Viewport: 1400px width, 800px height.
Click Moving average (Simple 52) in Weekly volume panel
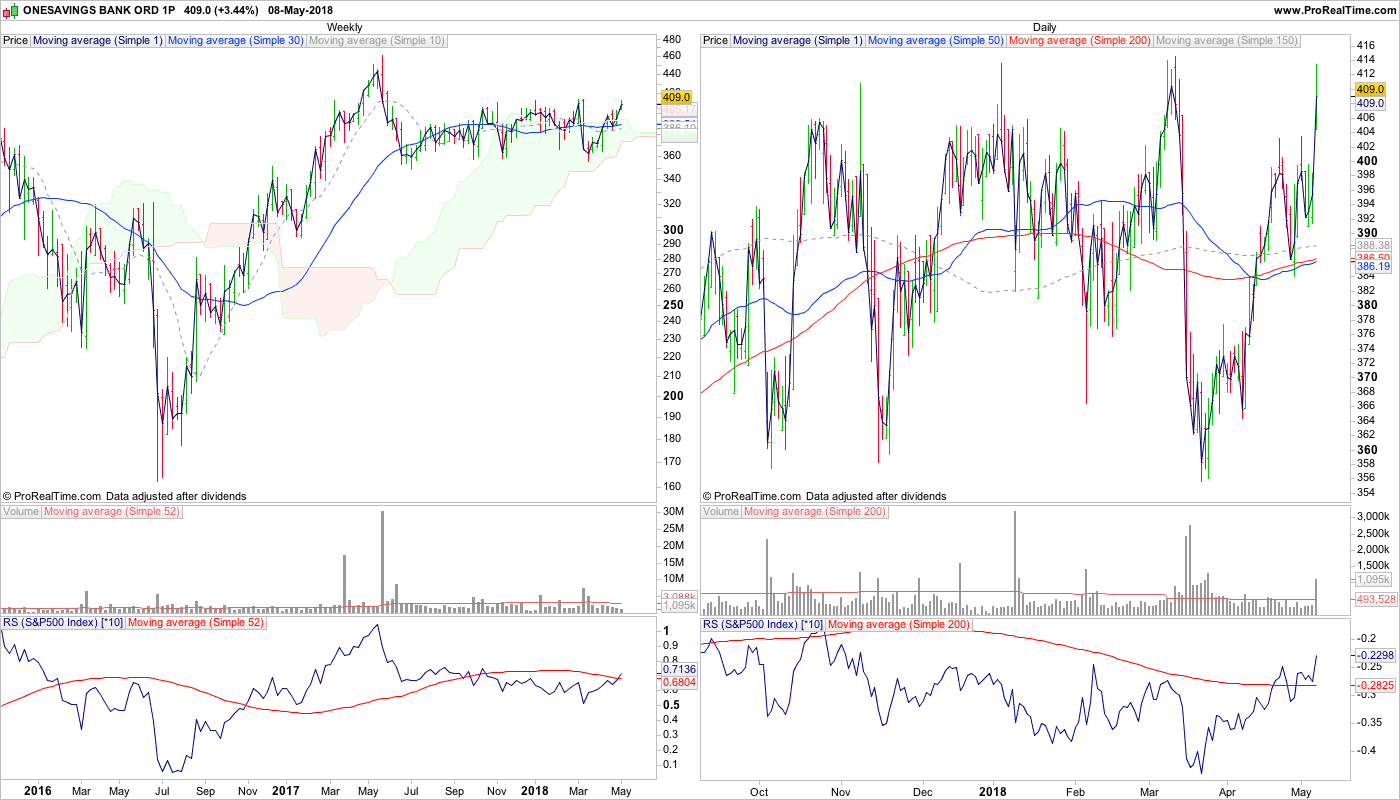[x=112, y=512]
